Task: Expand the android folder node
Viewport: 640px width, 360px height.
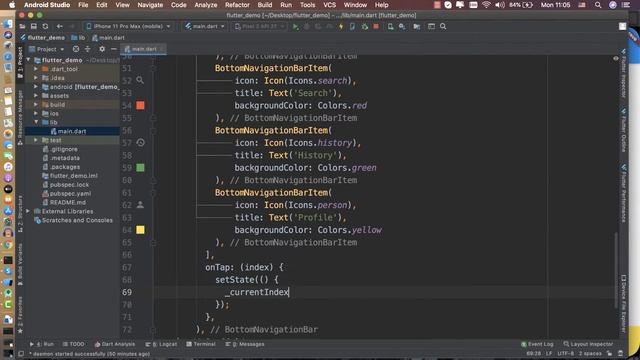Action: coord(36,87)
